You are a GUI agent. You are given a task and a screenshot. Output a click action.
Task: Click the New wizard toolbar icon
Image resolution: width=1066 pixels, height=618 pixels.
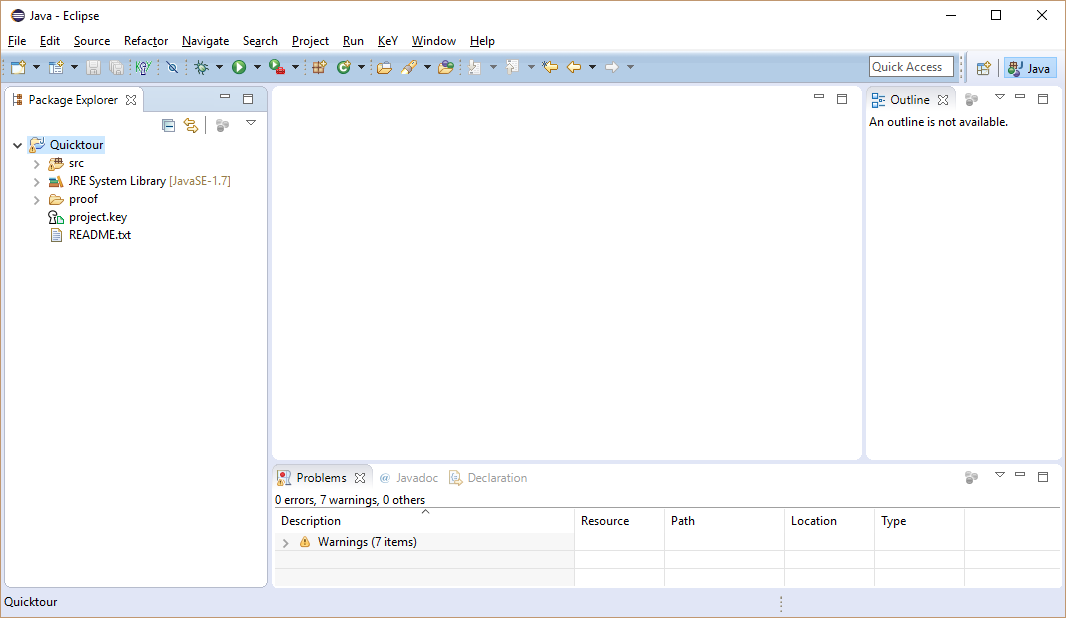pos(18,67)
